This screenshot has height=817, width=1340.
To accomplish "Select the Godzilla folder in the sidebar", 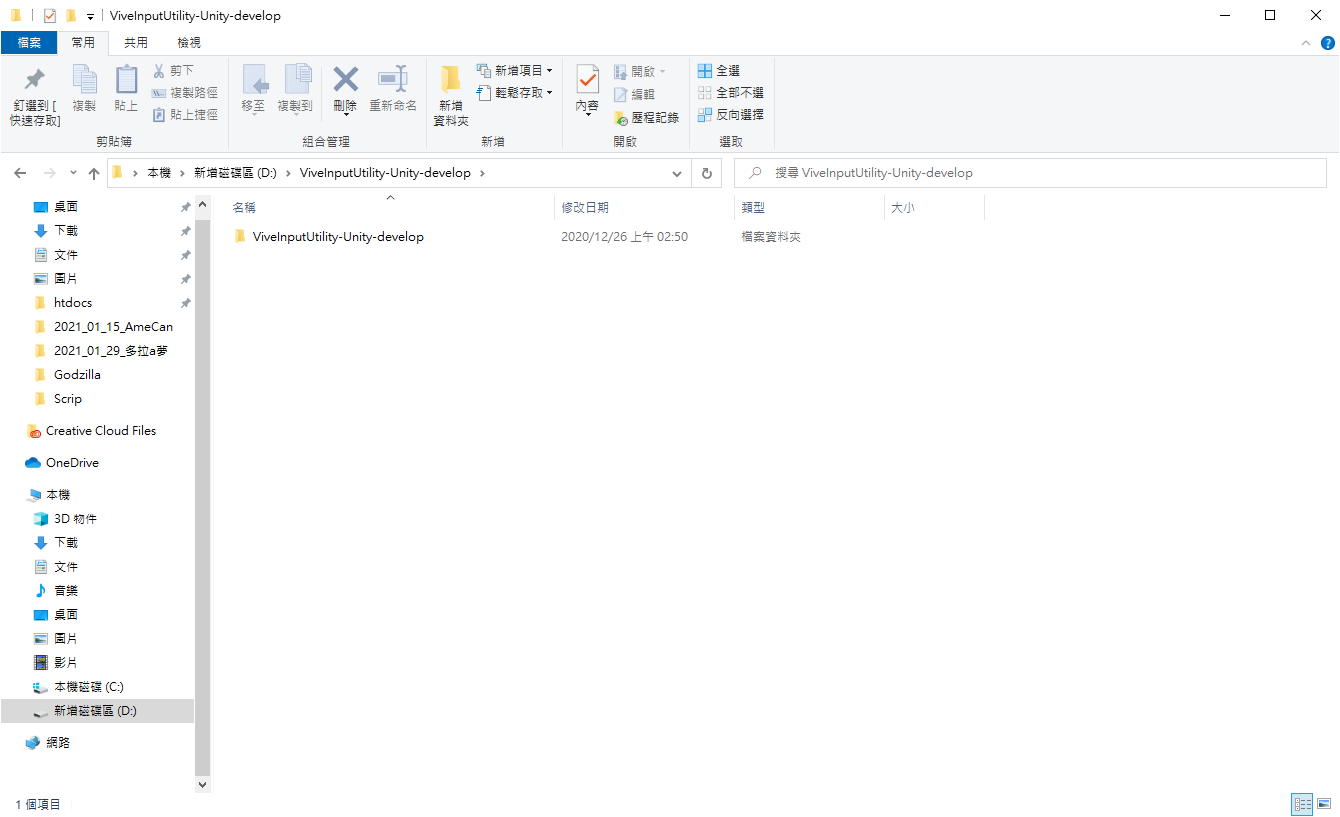I will (77, 375).
